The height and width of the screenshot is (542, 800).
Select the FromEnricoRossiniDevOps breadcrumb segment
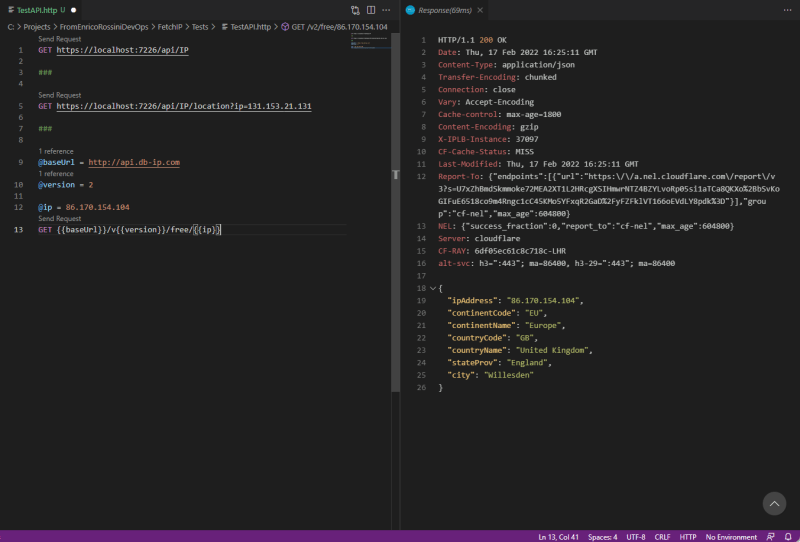click(x=104, y=27)
